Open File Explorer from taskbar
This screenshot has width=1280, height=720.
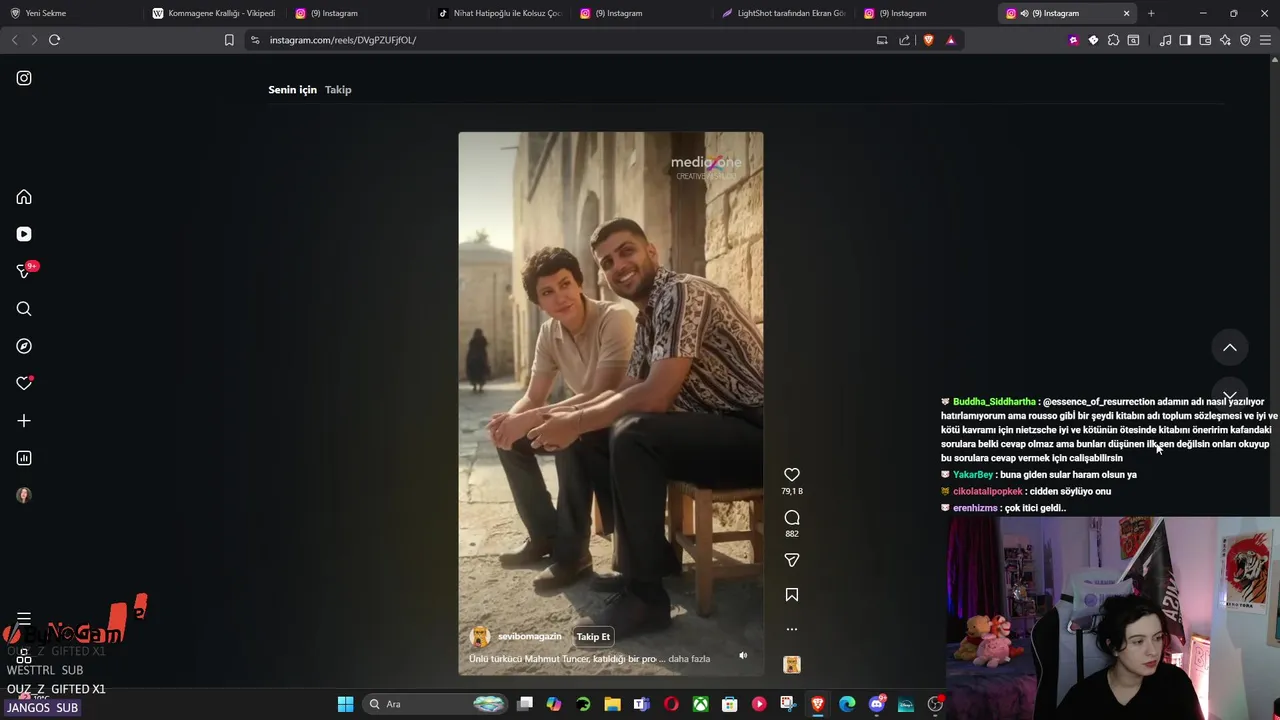[x=612, y=704]
